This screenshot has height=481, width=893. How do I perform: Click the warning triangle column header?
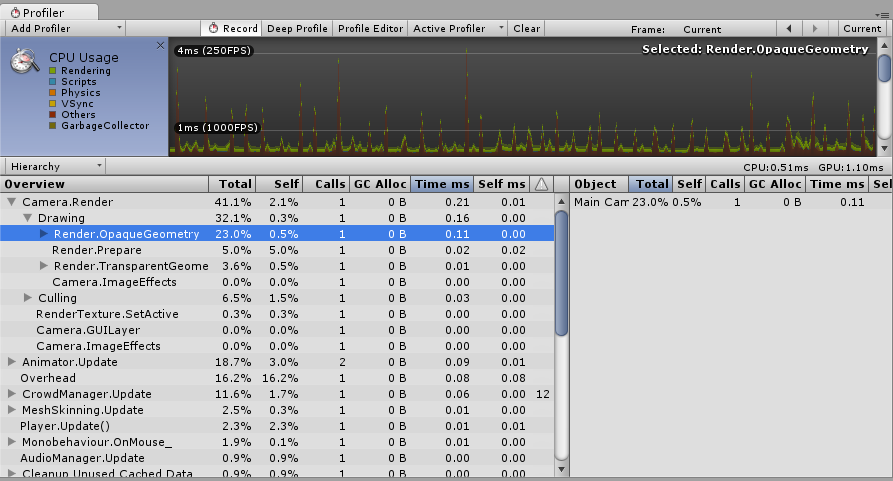[x=542, y=184]
